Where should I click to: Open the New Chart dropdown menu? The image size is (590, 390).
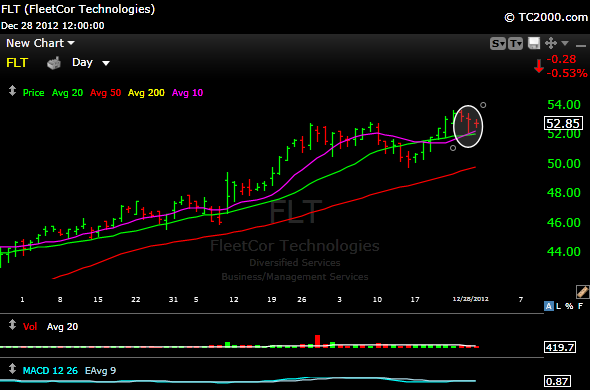pyautogui.click(x=40, y=43)
